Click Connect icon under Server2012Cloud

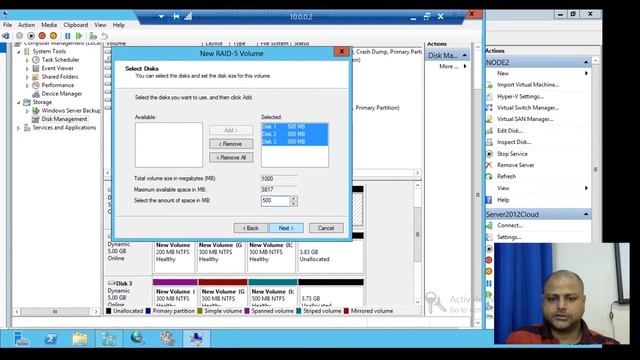click(489, 225)
